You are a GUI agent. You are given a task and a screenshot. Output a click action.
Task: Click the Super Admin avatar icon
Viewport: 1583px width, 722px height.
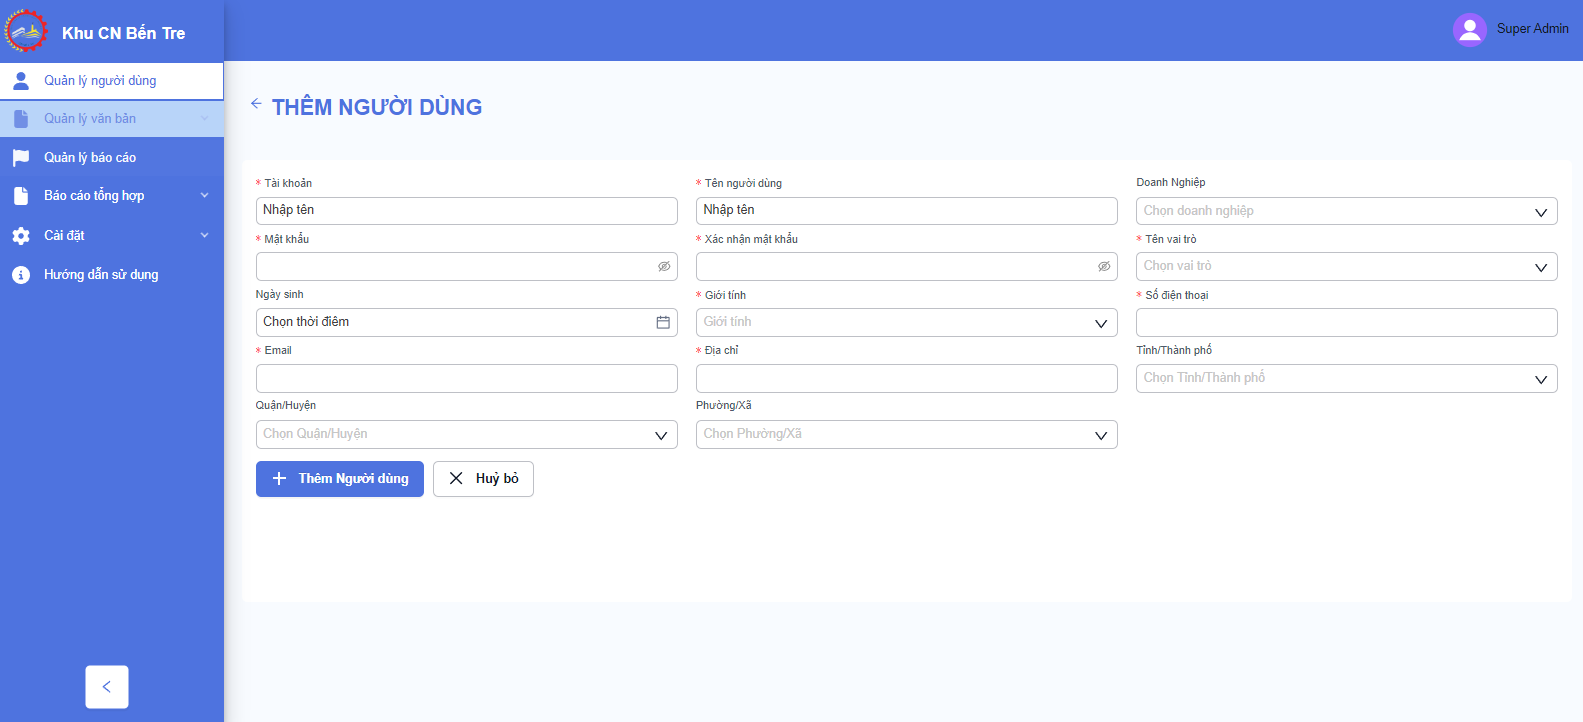tap(1469, 29)
